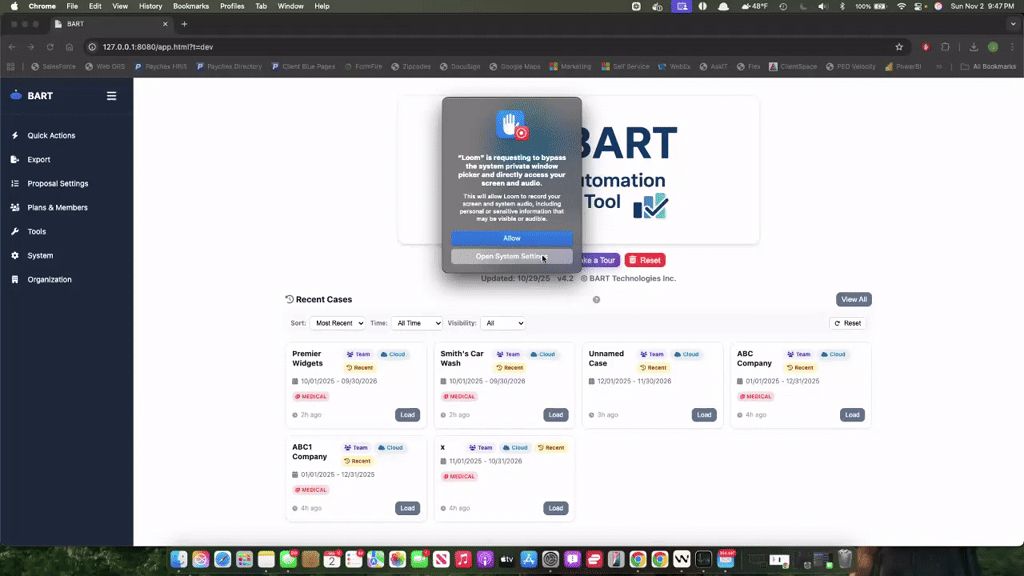Bookmark this page with the star icon
Screen dimensions: 1024x576
[899, 47]
